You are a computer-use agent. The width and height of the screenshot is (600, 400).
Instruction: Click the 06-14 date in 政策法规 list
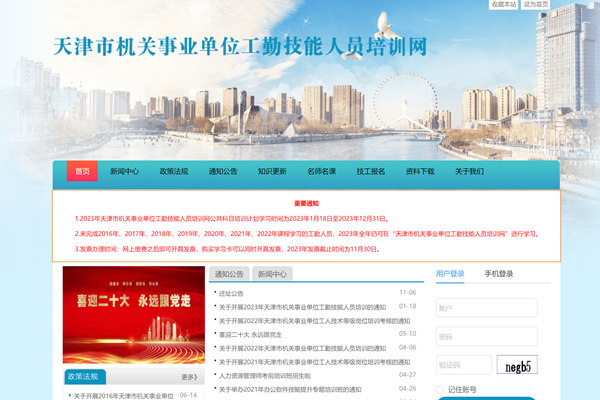(x=188, y=395)
